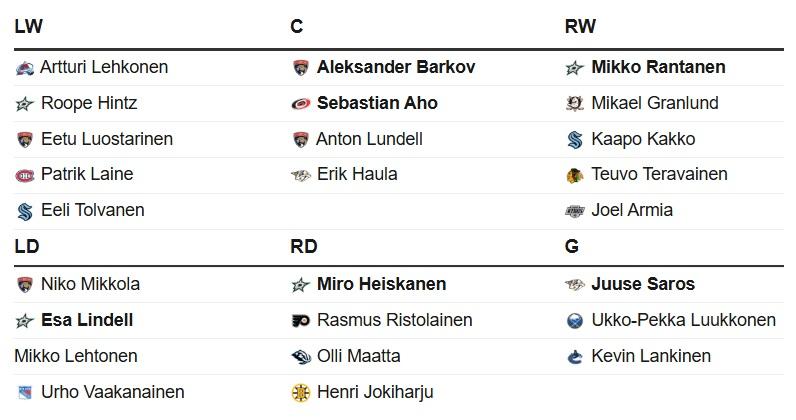Image resolution: width=796 pixels, height=420 pixels.
Task: Click Philadelphia Flyers logo next to Rasmus Ristolainen
Action: point(301,321)
